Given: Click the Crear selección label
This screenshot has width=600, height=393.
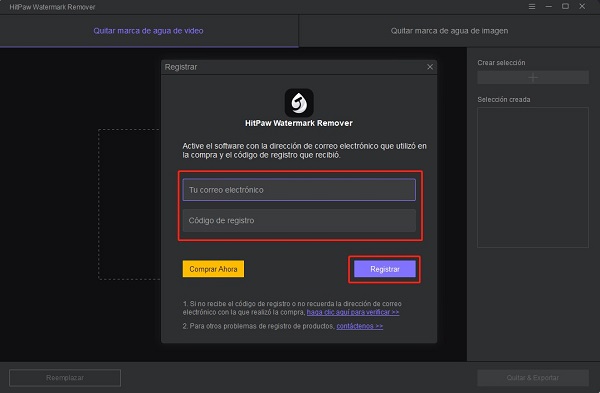Looking at the screenshot, I should click(501, 63).
